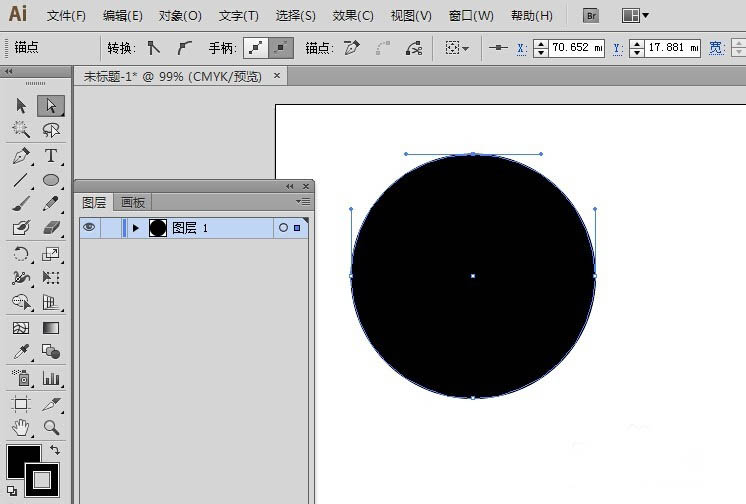Convert anchor point to smooth

pos(184,47)
